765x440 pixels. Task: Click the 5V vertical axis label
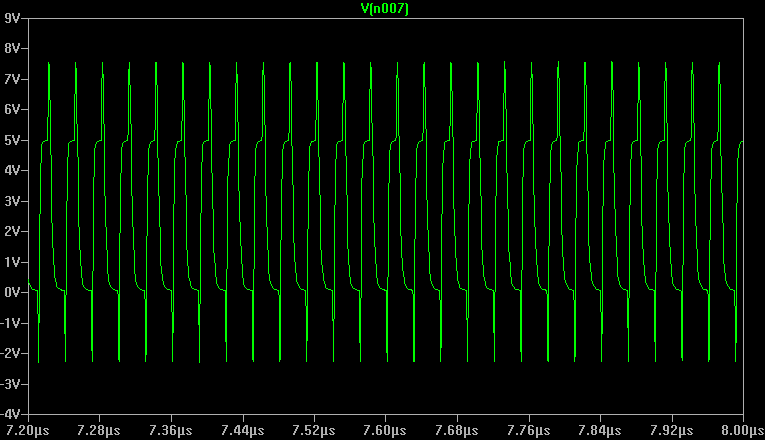click(12, 140)
